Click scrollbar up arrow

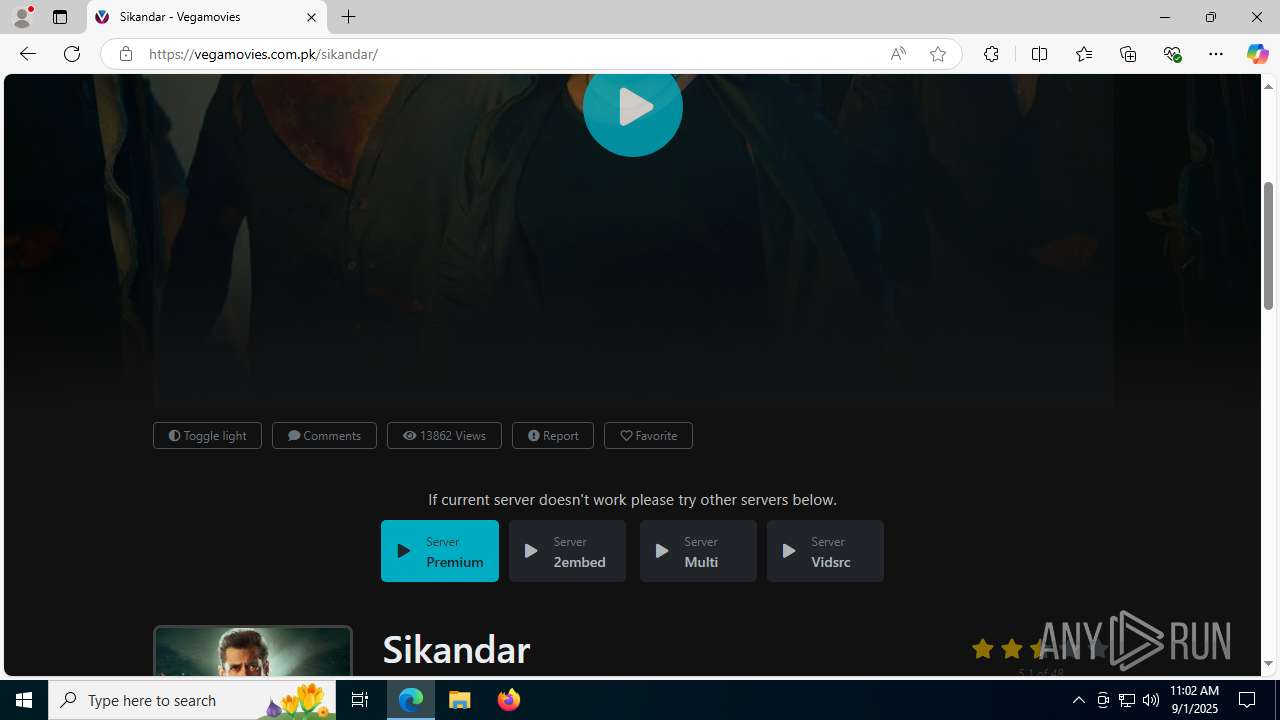(1268, 85)
